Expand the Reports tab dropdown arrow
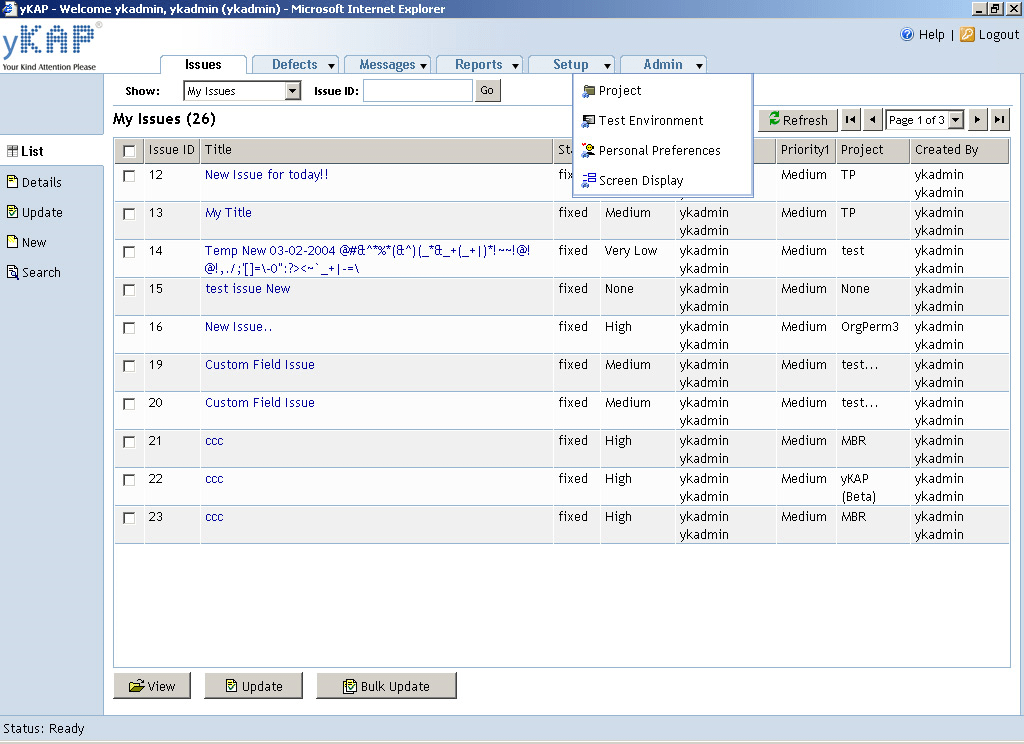The width and height of the screenshot is (1024, 744). pos(515,65)
